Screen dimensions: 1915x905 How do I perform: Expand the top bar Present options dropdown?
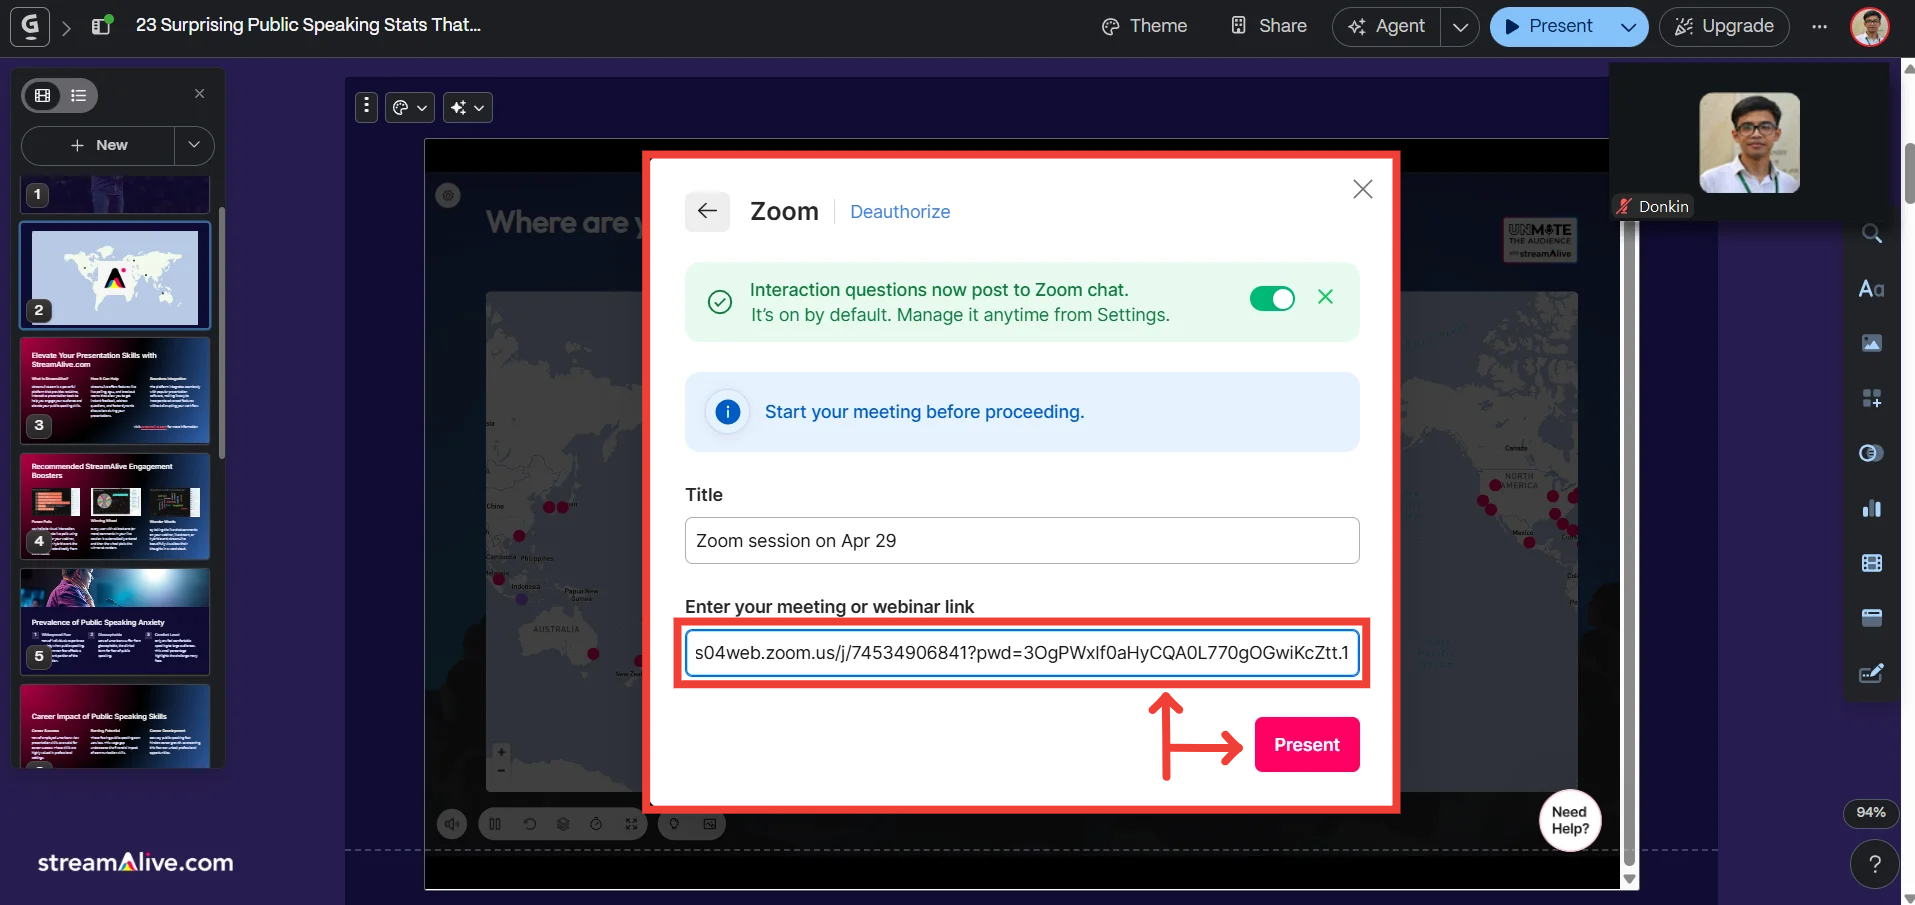tap(1628, 26)
